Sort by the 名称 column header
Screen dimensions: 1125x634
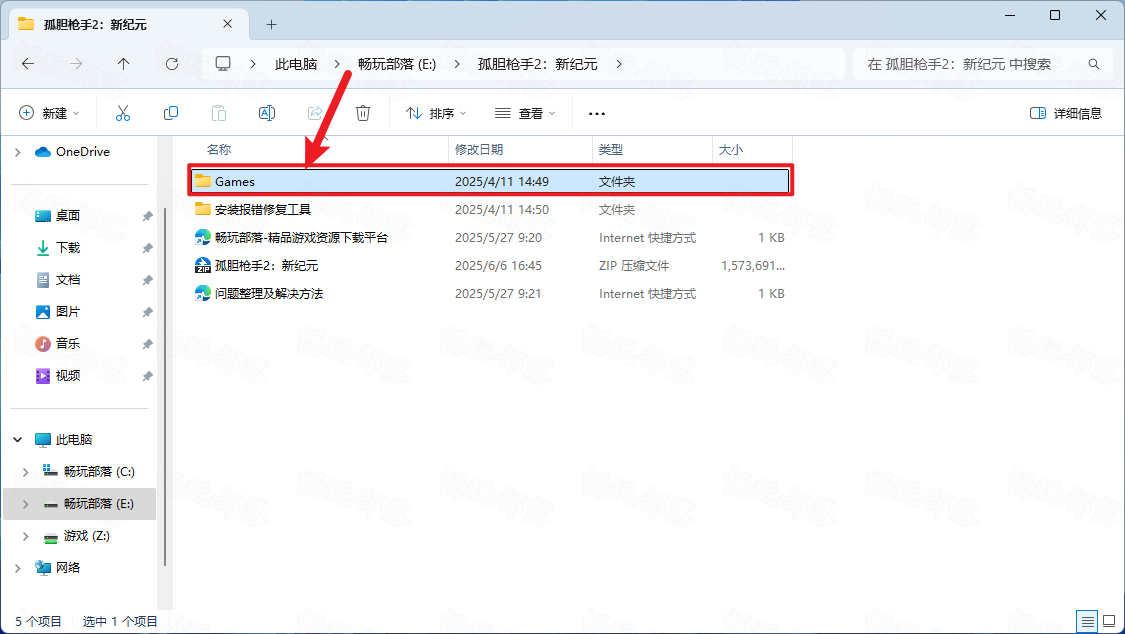click(x=219, y=149)
